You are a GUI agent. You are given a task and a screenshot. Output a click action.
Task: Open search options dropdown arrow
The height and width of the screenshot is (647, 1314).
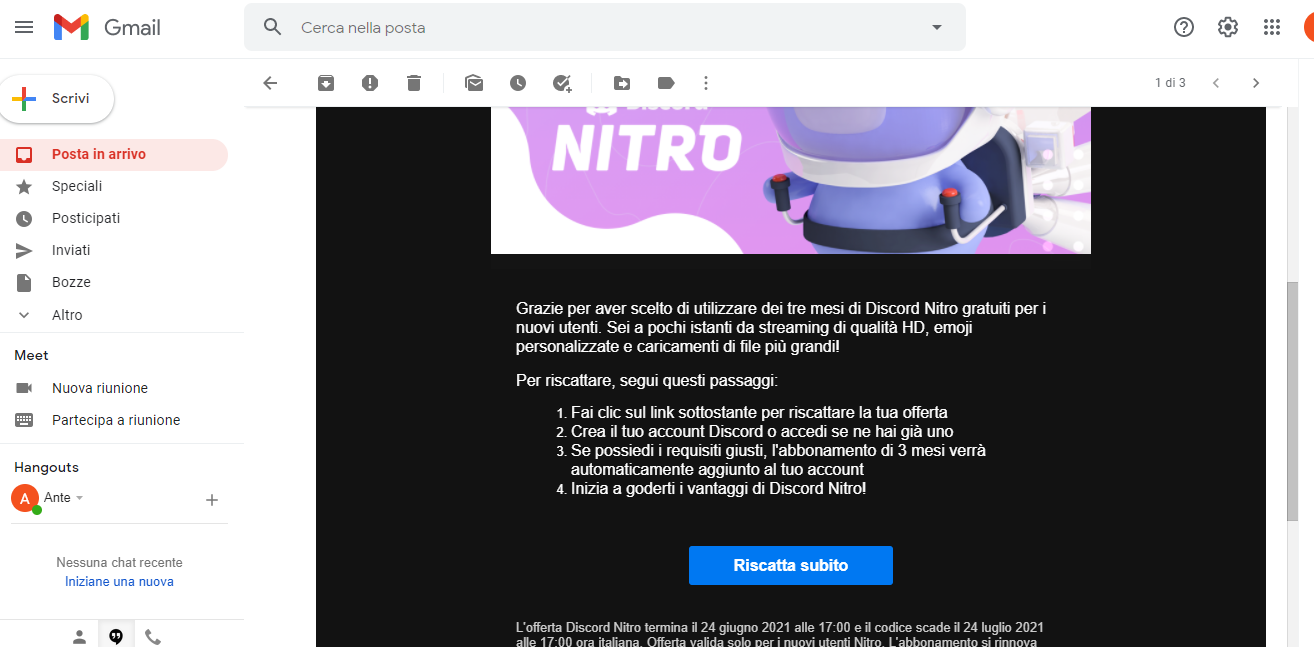coord(937,27)
